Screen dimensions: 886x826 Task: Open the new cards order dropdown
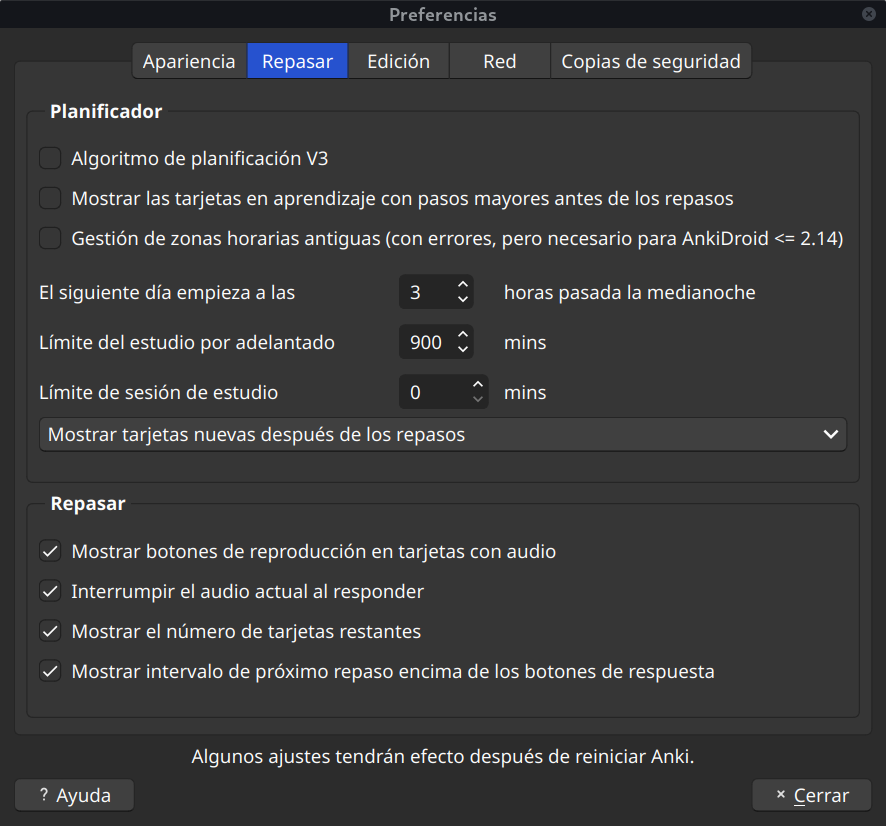click(442, 435)
